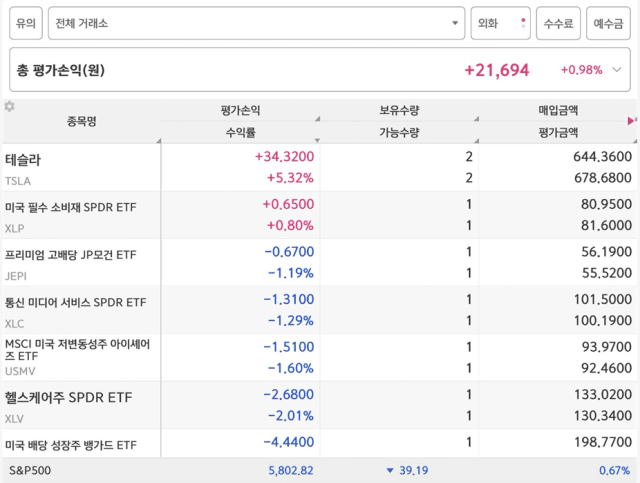
Task: Sort by the 가능수량 column header
Action: click(399, 132)
